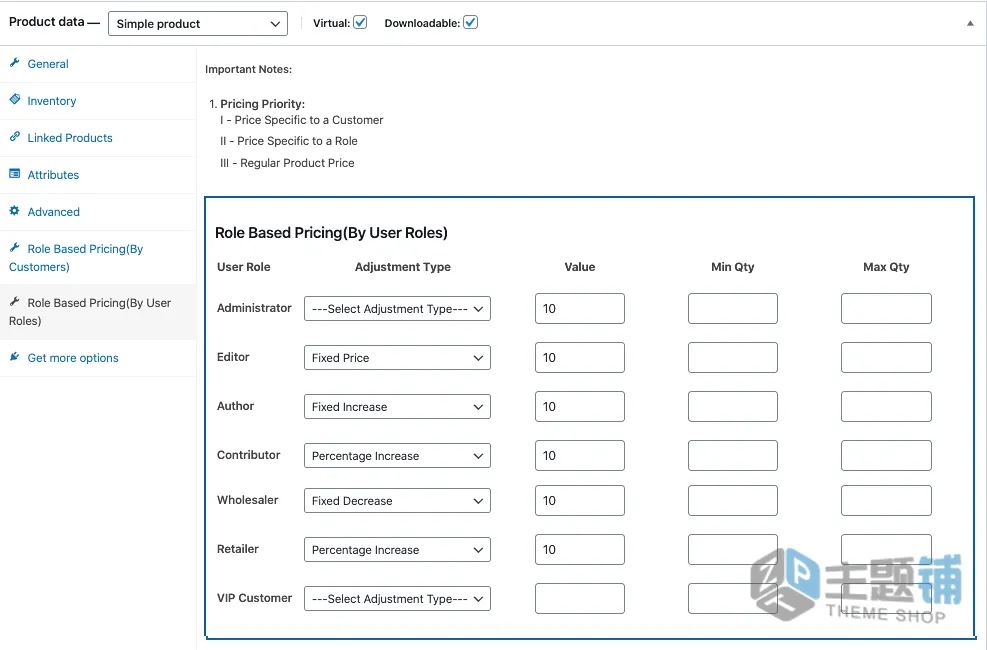Screen dimensions: 987x650
Task: Open the Simple product type dropdown
Action: (x=198, y=23)
